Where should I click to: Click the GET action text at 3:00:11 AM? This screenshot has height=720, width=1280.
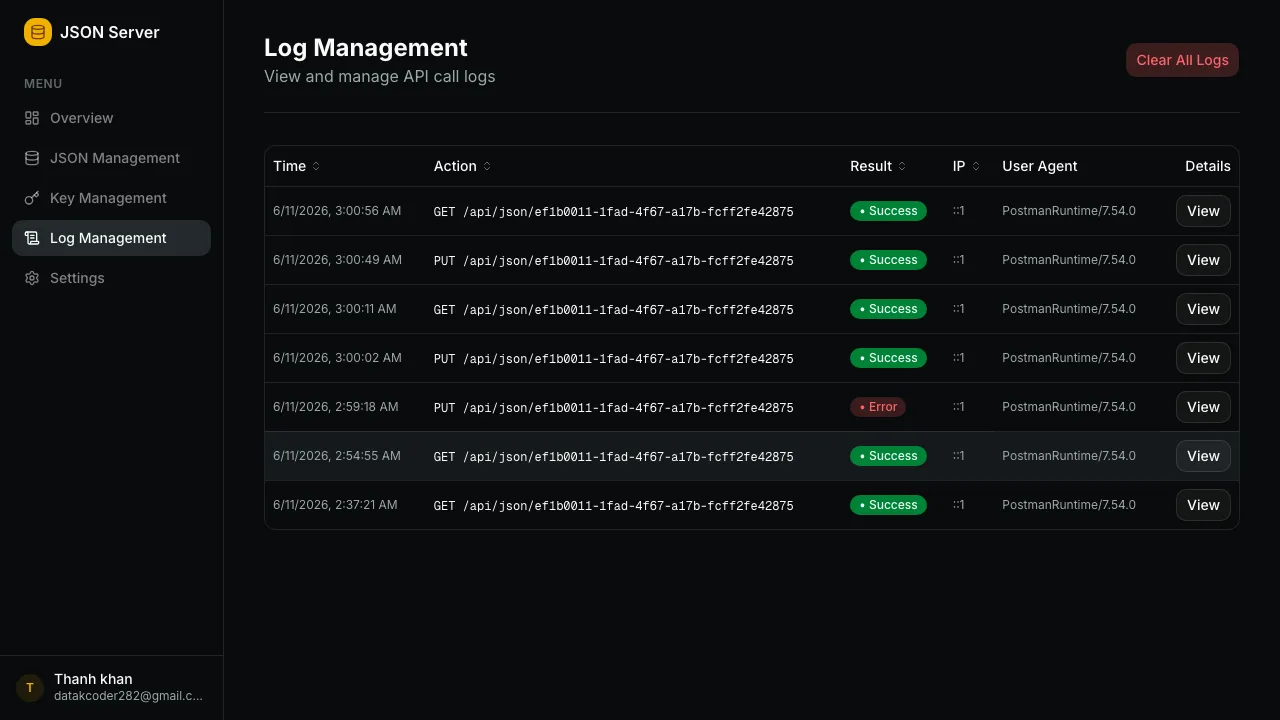coord(613,310)
